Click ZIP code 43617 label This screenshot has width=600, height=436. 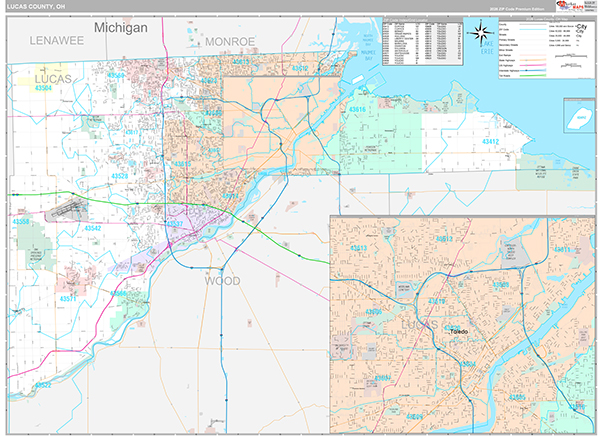(x=132, y=132)
